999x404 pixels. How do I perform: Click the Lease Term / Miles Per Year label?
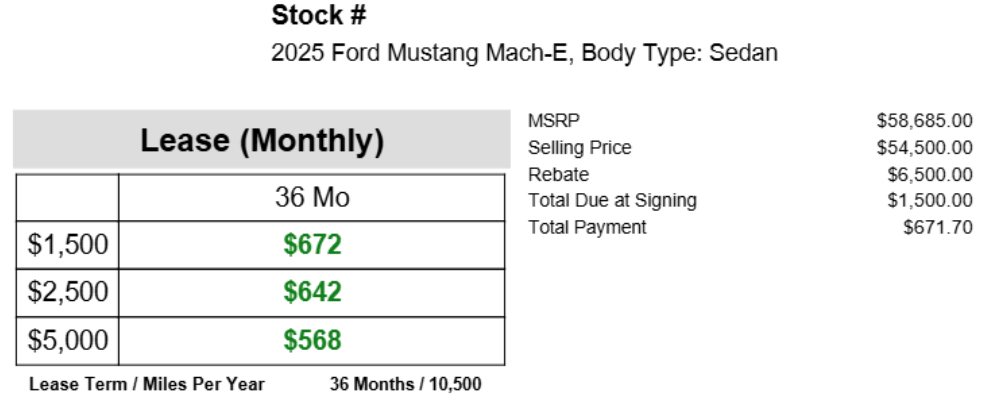click(x=147, y=384)
